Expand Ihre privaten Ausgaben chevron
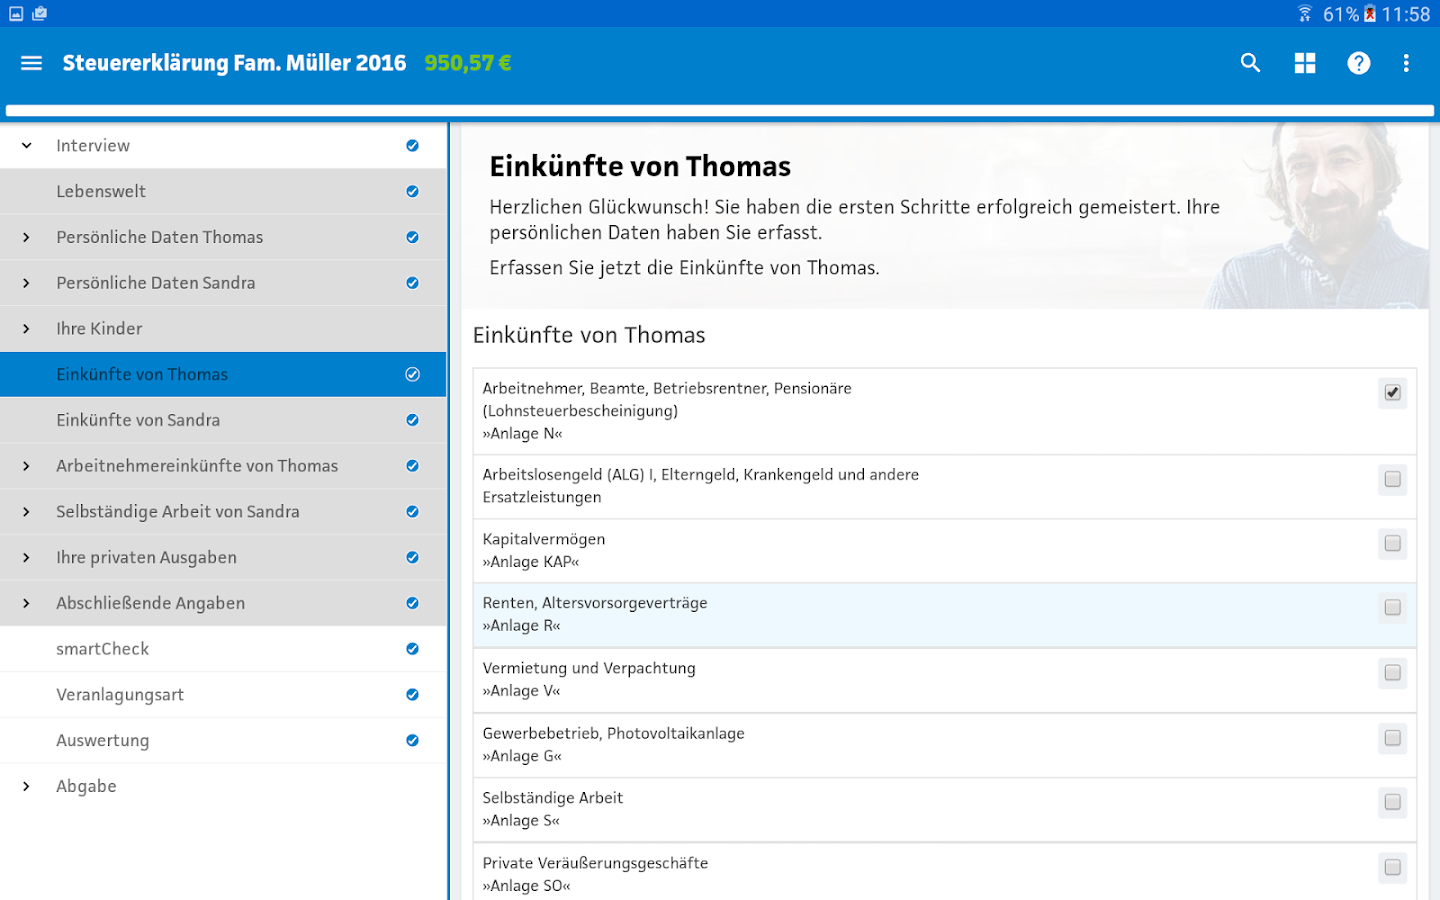Image resolution: width=1440 pixels, height=900 pixels. coord(27,557)
